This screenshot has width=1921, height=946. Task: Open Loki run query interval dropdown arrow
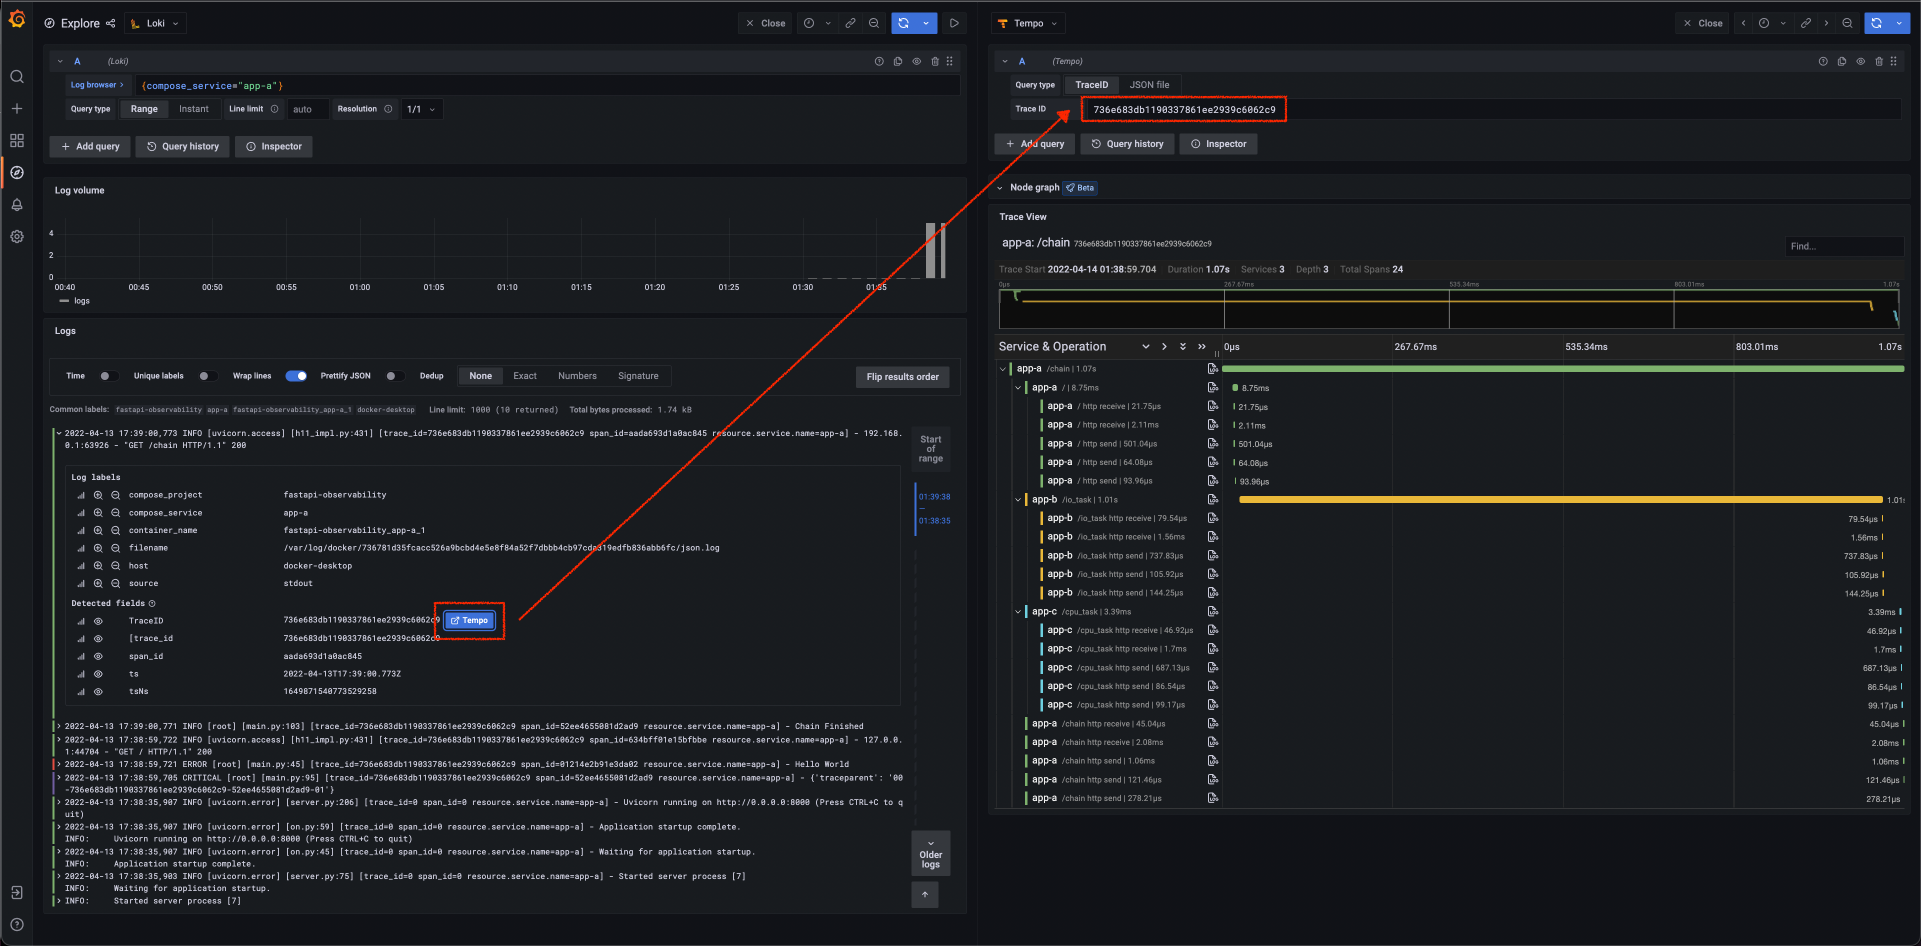click(927, 23)
